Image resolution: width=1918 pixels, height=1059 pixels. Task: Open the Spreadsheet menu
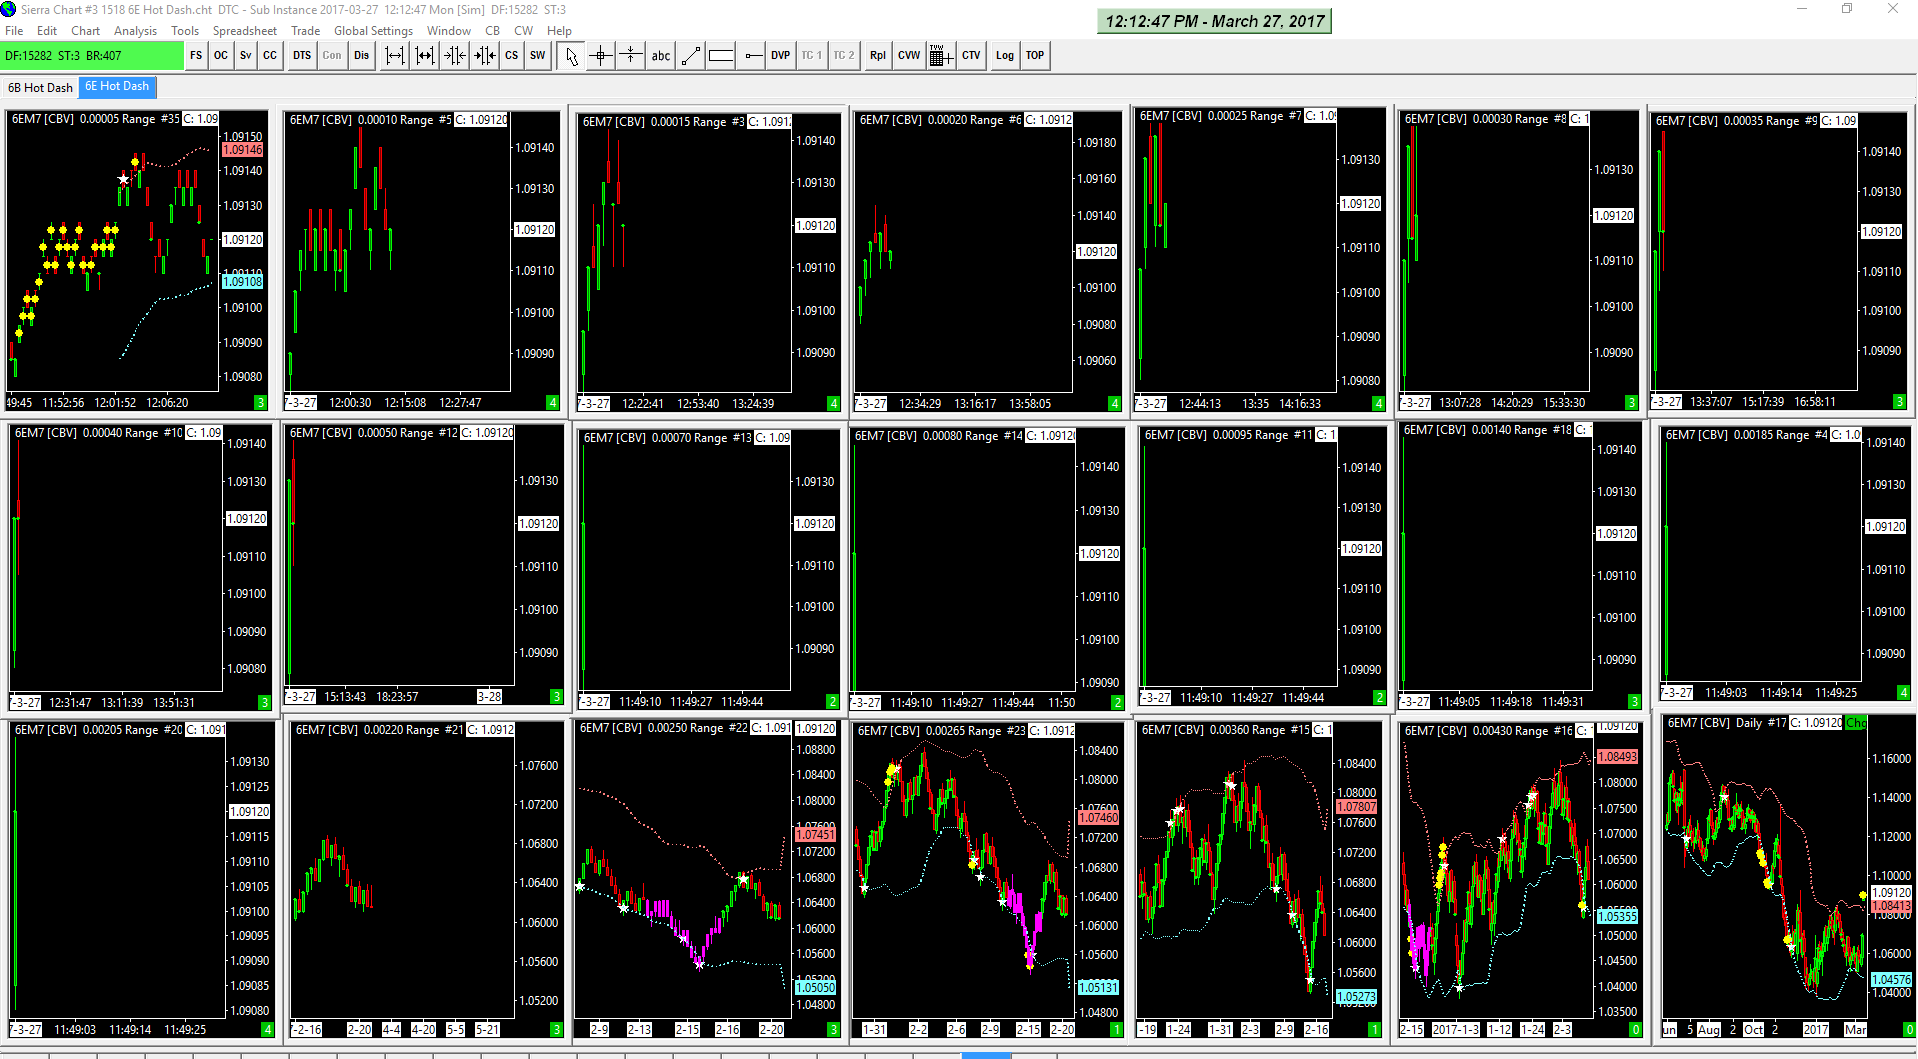tap(244, 31)
